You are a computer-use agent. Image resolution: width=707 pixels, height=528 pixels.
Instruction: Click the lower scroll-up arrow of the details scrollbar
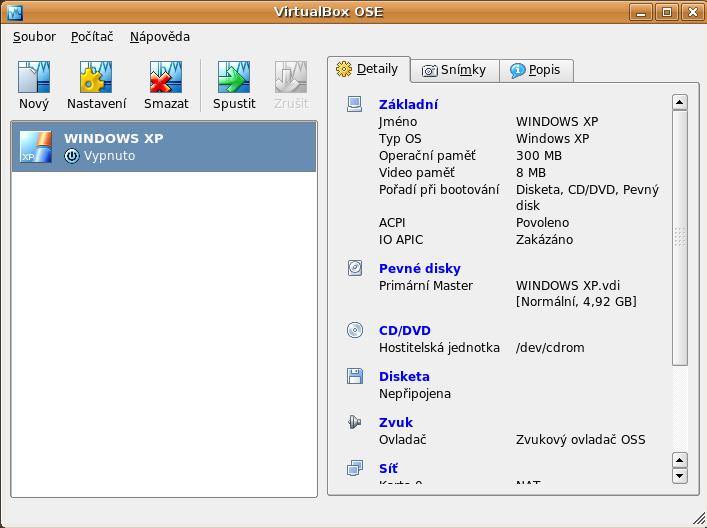point(679,460)
